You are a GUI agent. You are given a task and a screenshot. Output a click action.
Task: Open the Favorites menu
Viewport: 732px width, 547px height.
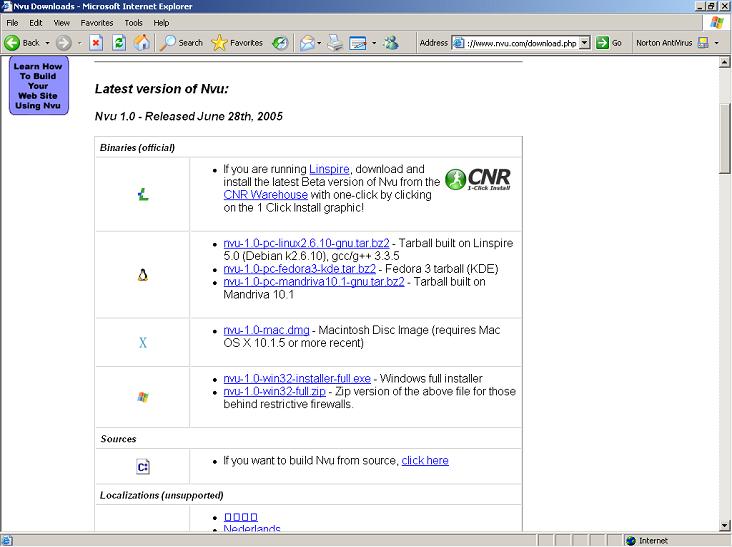point(97,22)
